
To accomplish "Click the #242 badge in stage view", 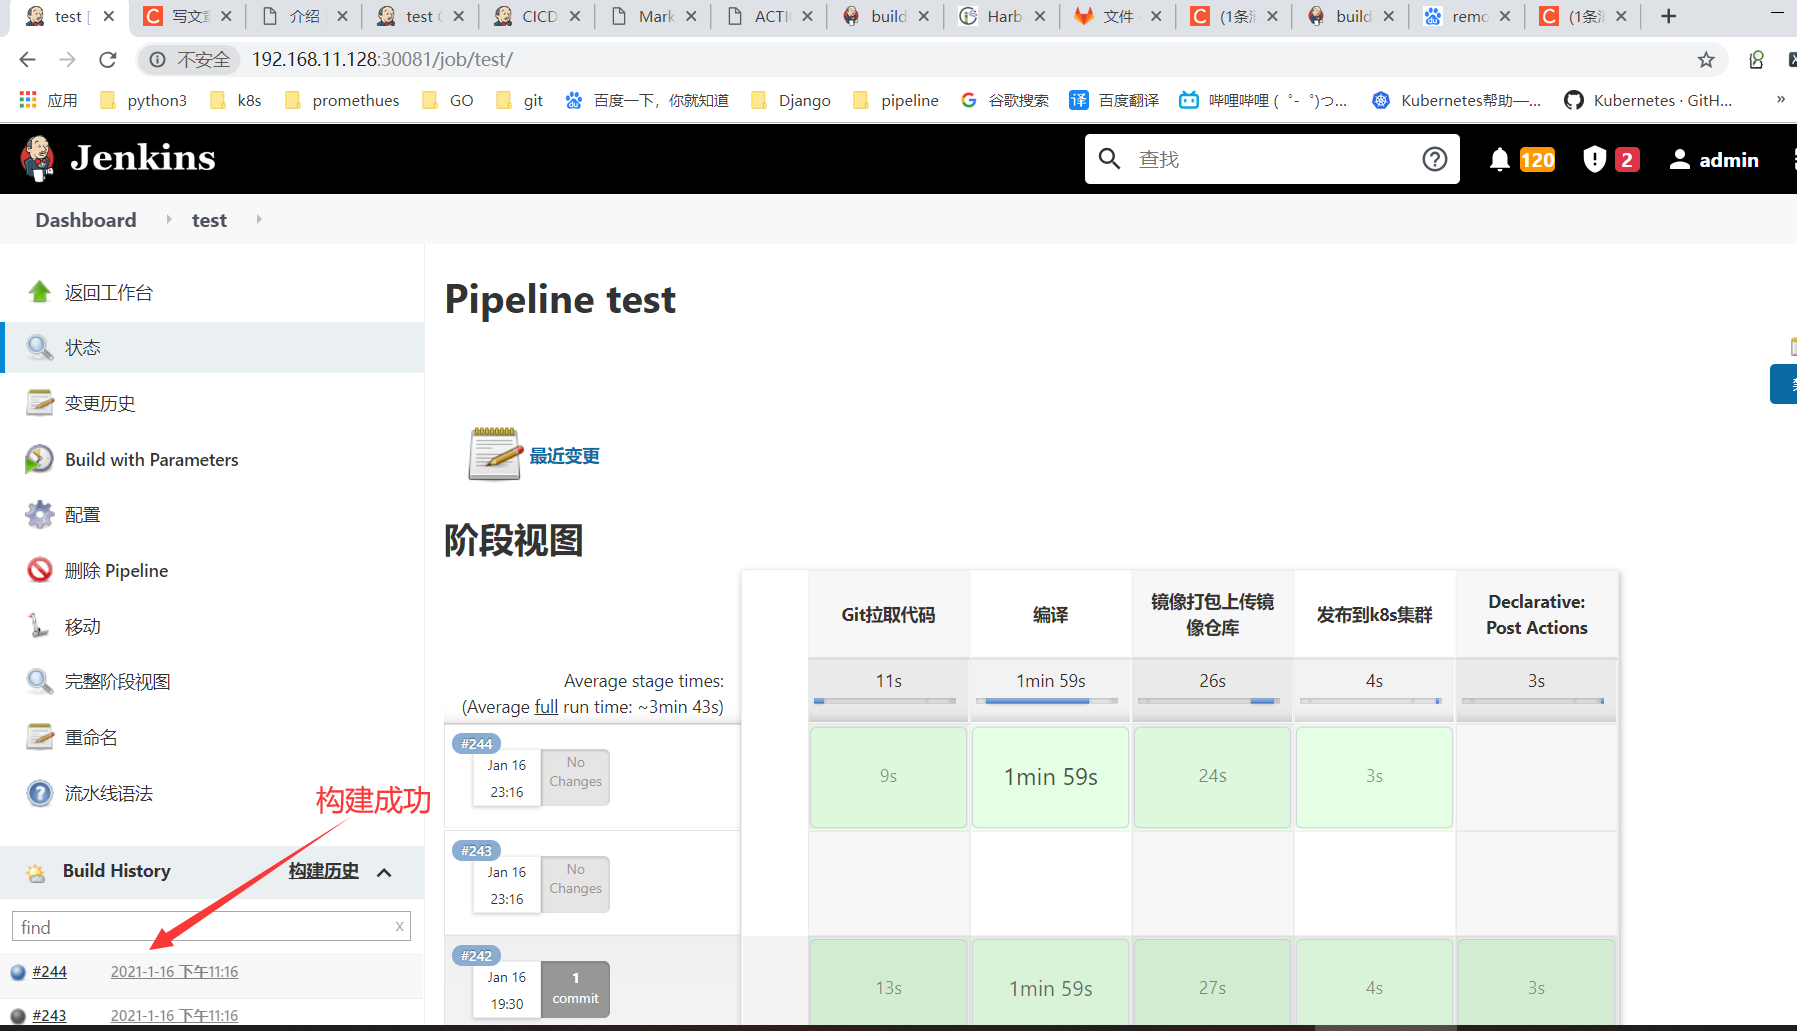I will pyautogui.click(x=476, y=956).
